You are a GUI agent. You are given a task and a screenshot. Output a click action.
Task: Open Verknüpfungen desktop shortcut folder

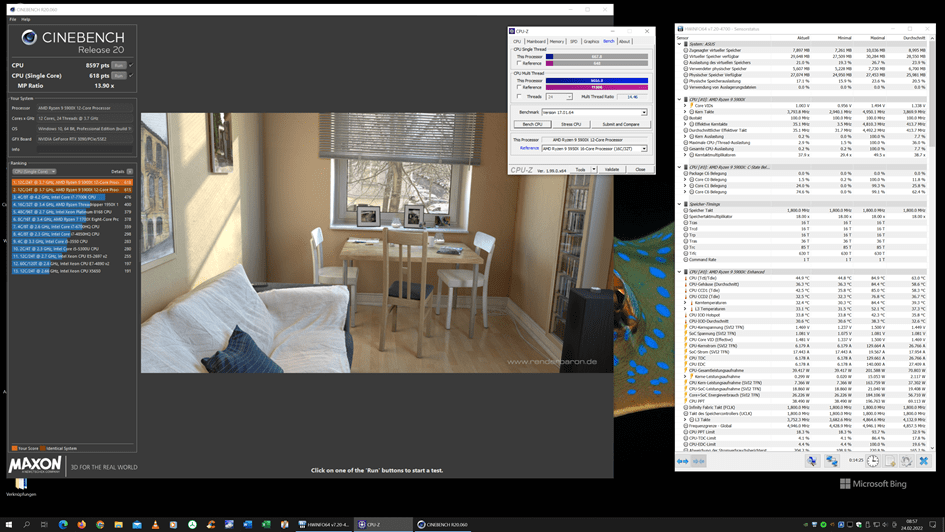pos(21,487)
